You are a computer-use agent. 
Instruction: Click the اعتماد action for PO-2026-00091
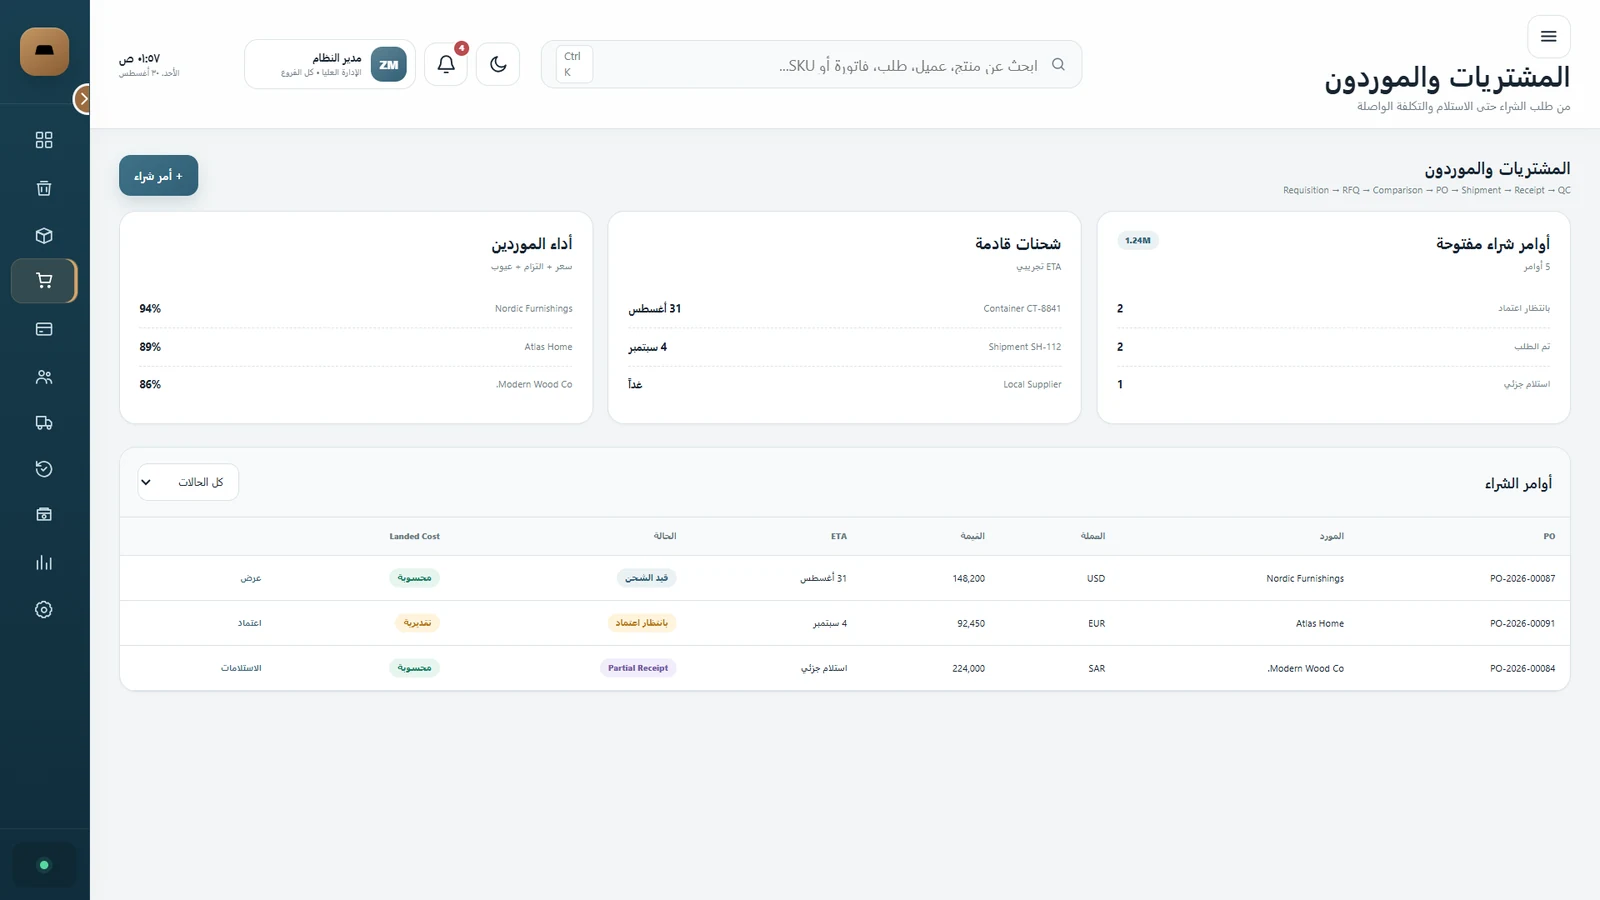click(x=250, y=623)
